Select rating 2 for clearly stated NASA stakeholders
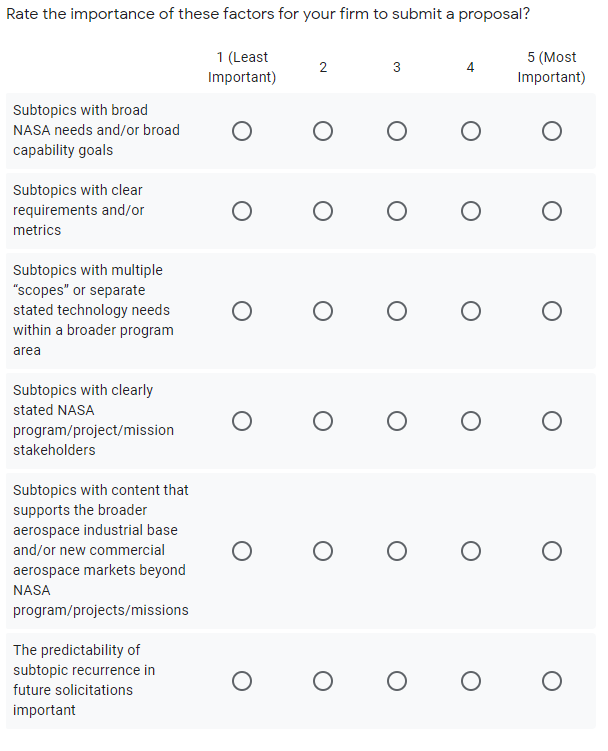The image size is (608, 751). point(322,421)
